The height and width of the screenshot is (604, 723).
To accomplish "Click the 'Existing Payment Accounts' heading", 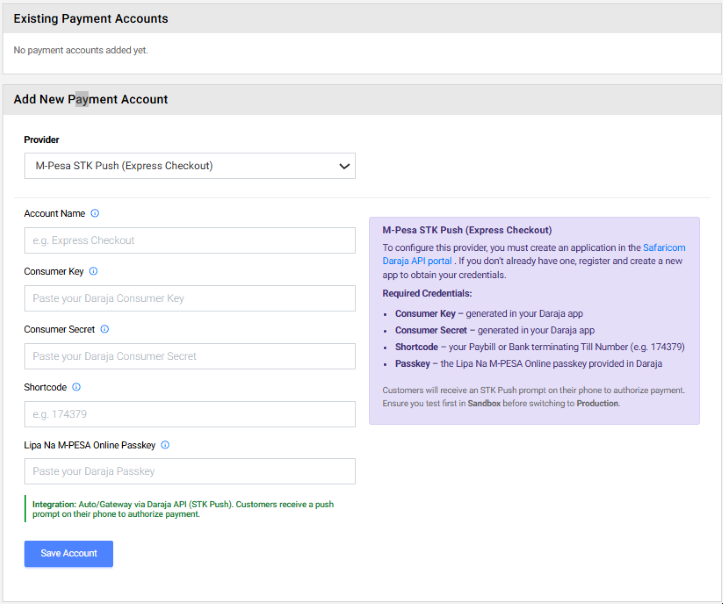I will pos(91,19).
